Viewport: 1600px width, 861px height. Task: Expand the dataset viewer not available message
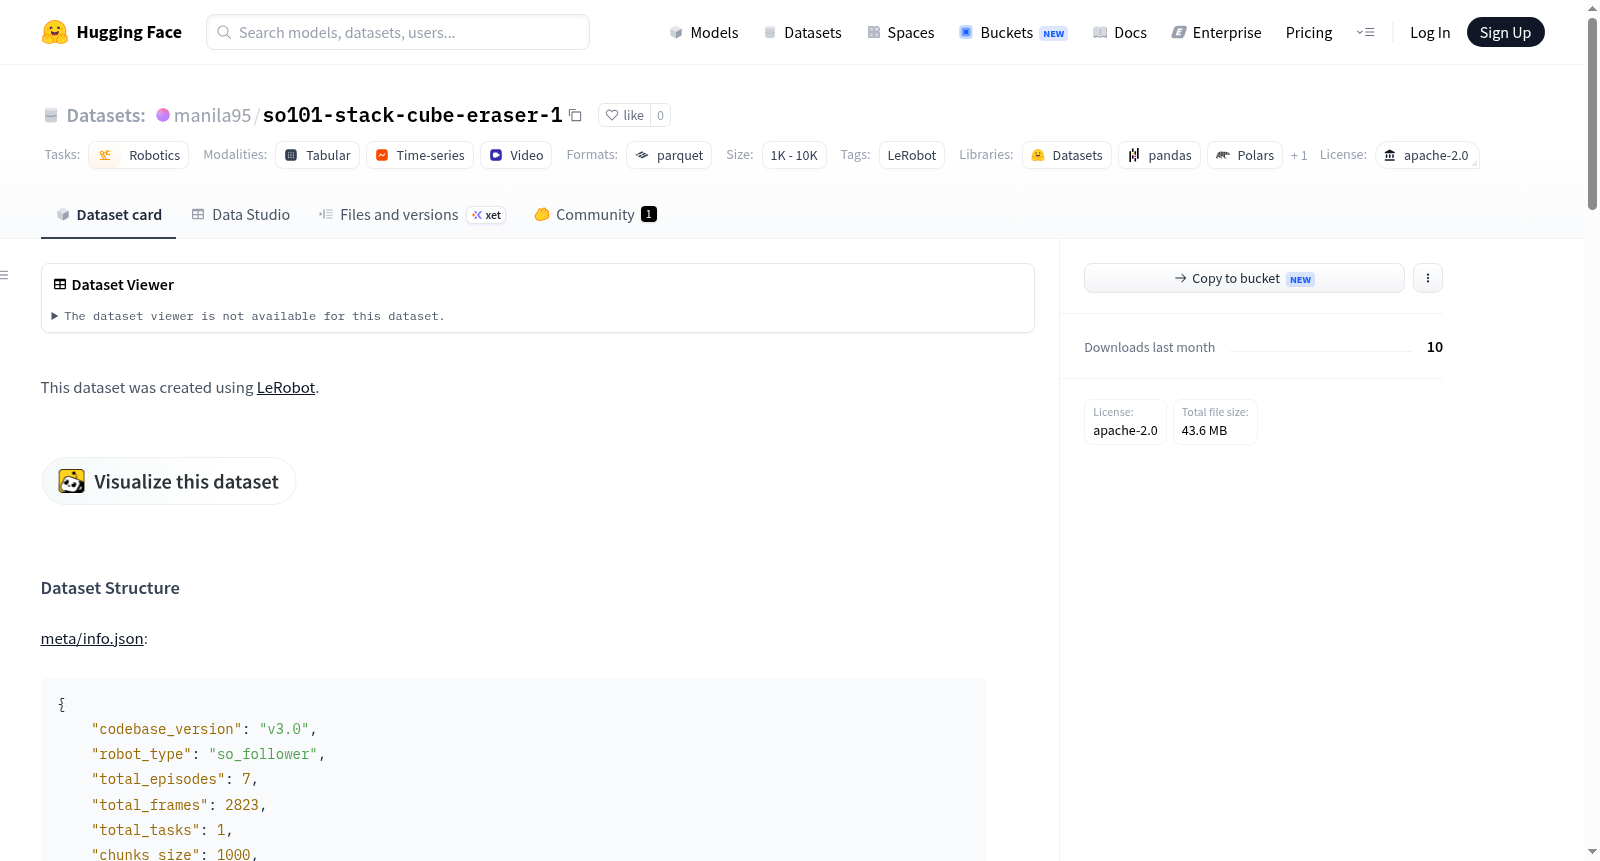pyautogui.click(x=248, y=316)
